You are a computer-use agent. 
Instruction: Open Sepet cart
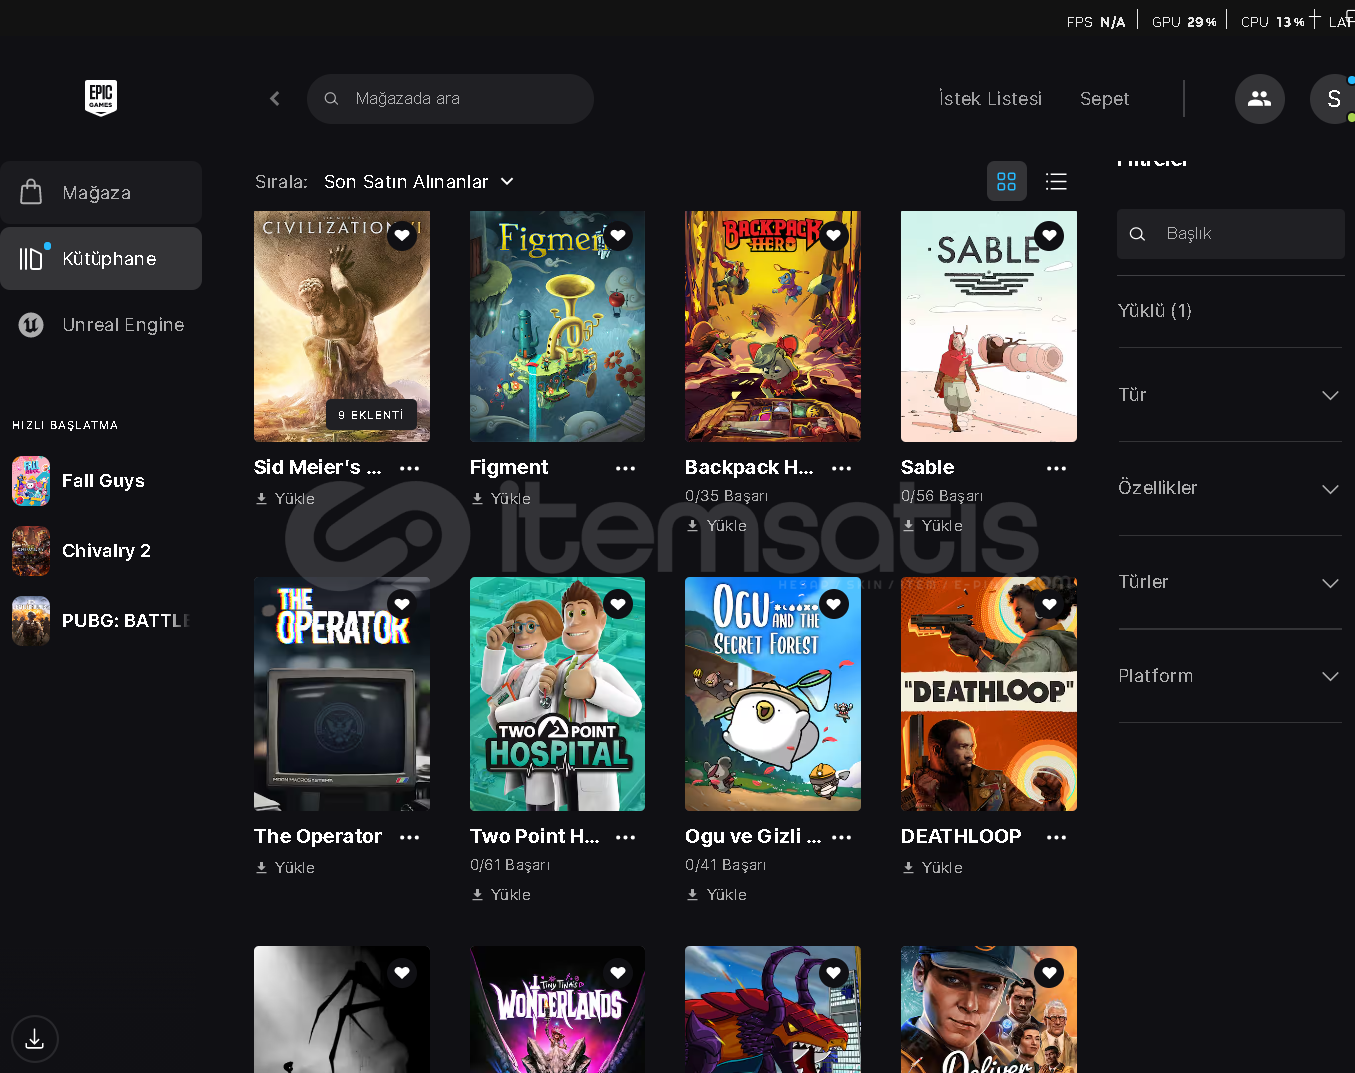pos(1104,99)
